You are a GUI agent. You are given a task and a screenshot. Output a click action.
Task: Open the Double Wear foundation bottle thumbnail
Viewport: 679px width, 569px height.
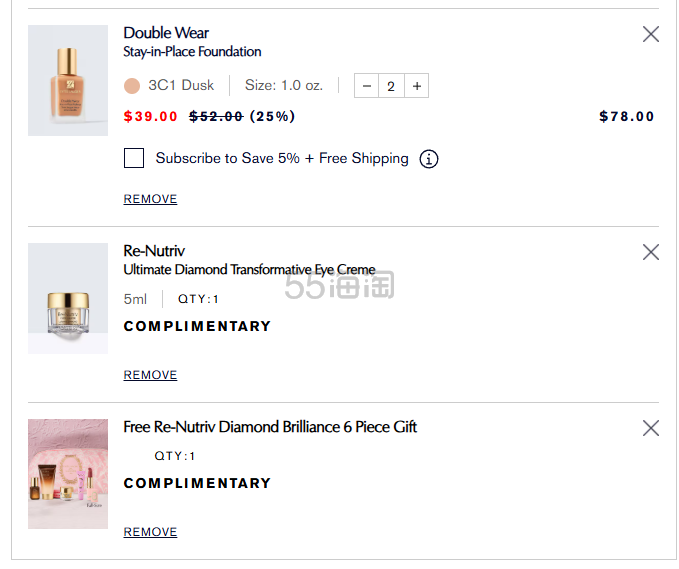pos(68,80)
